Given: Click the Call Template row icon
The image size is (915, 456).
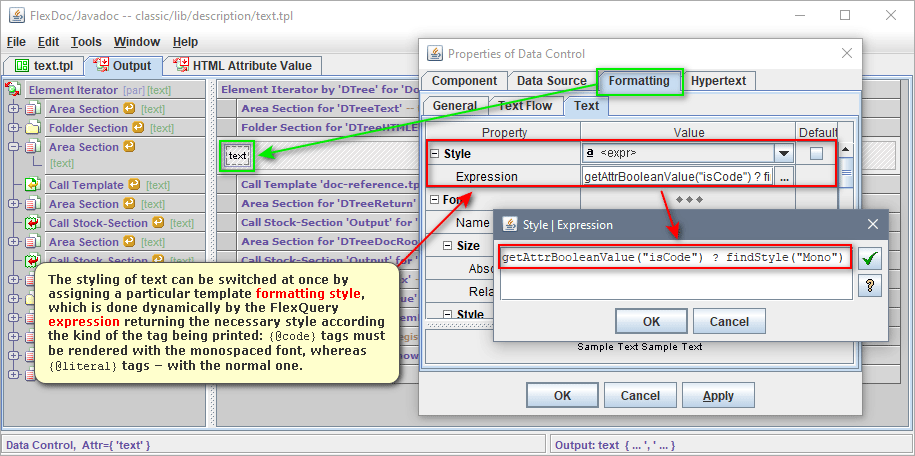Looking at the screenshot, I should (x=32, y=185).
